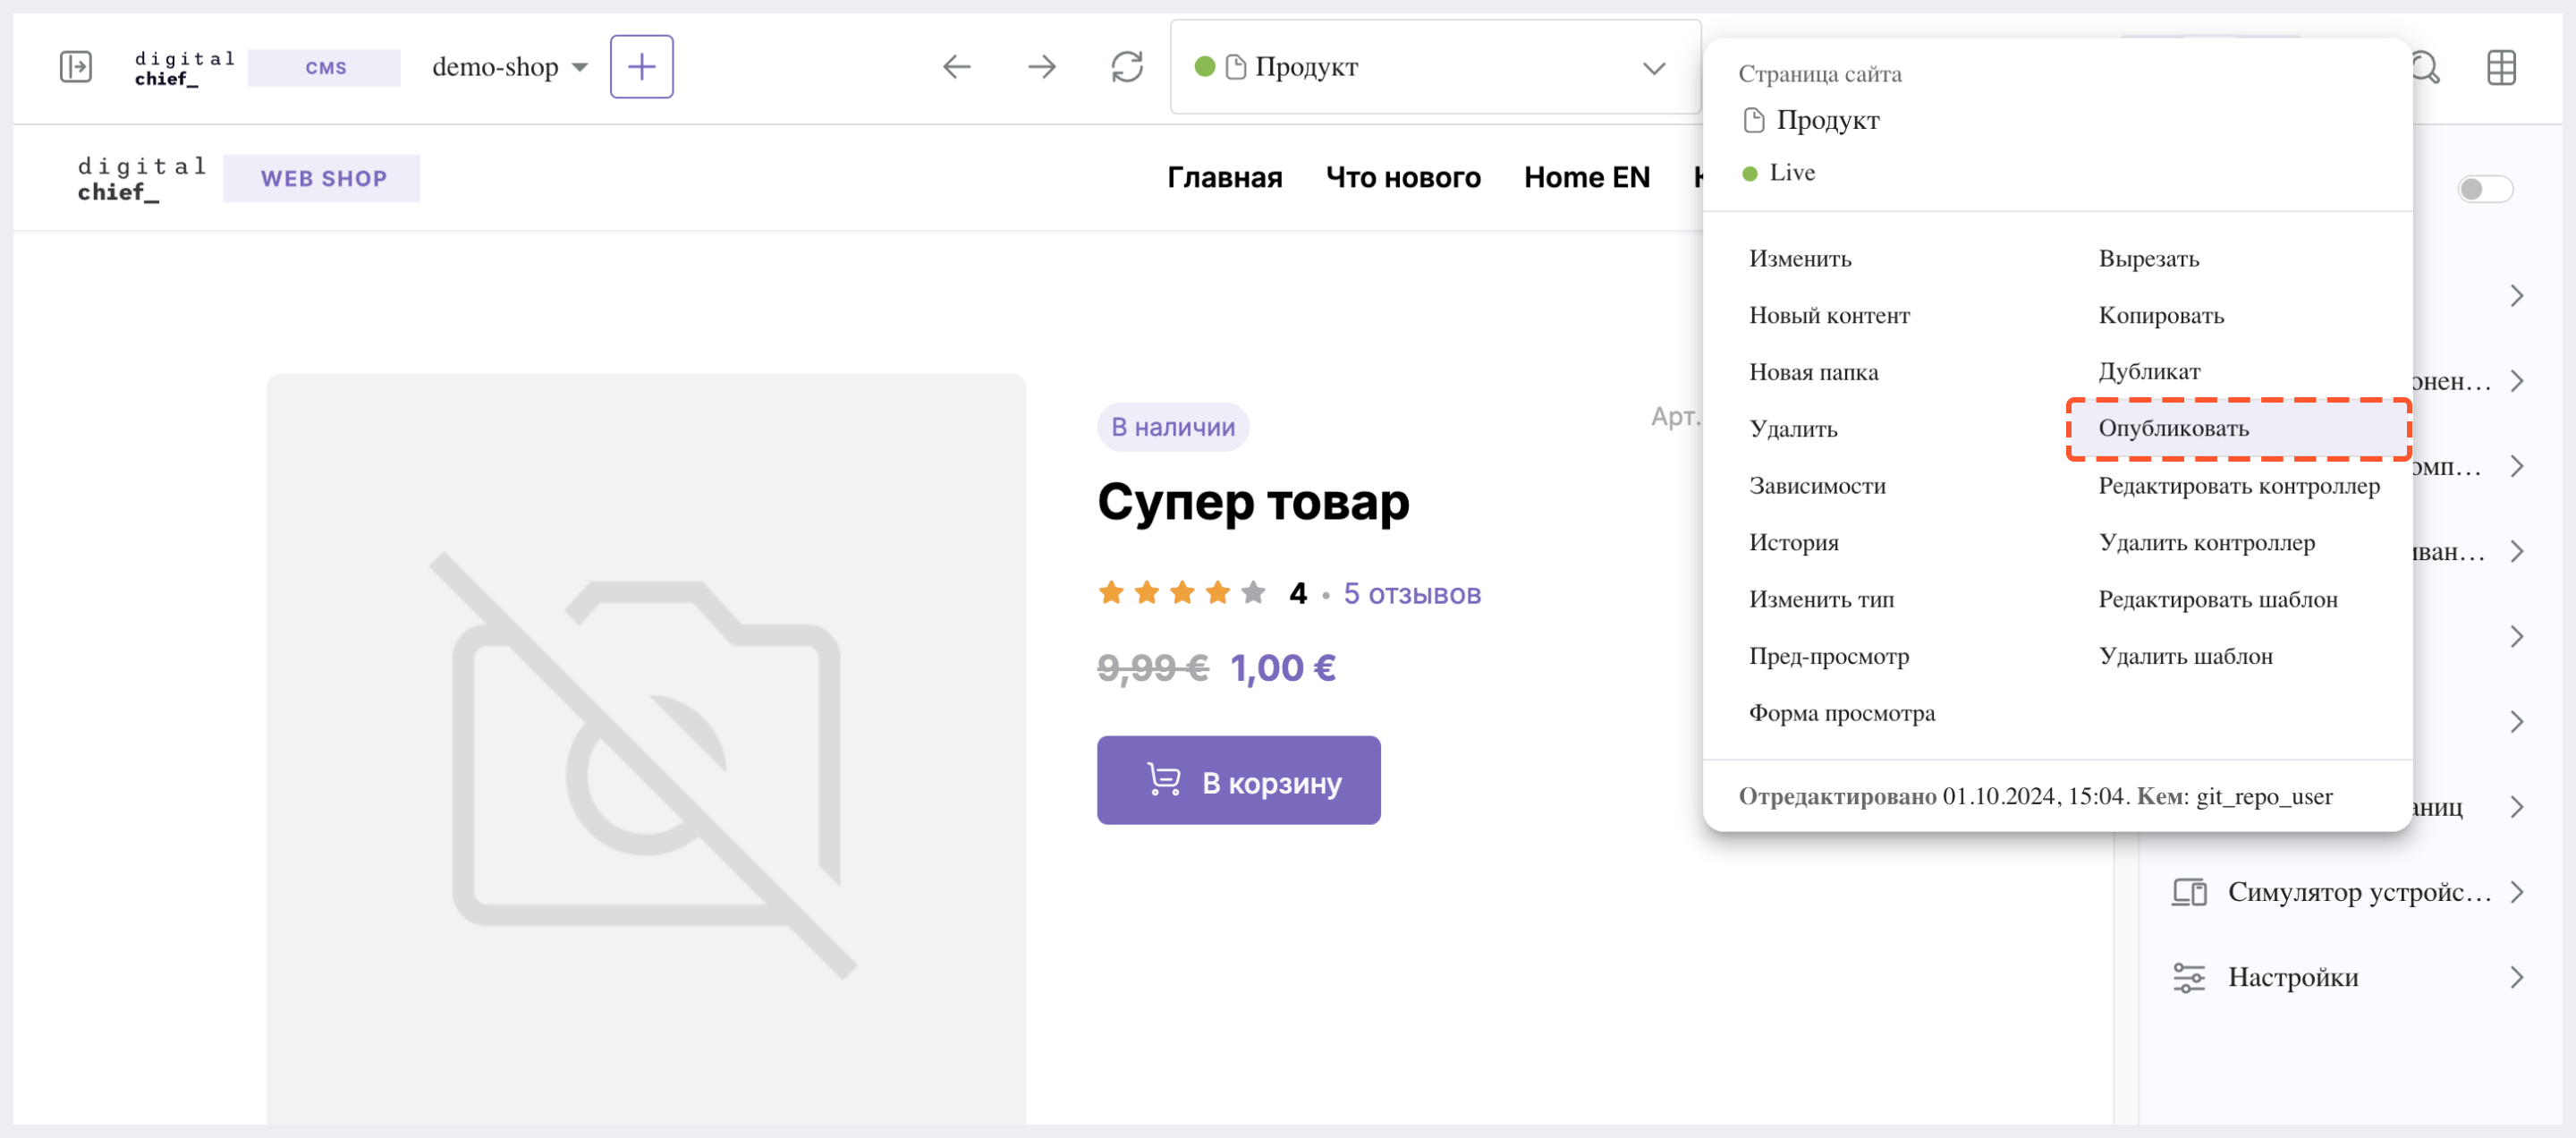Open search with the magnifier icon

2426,67
